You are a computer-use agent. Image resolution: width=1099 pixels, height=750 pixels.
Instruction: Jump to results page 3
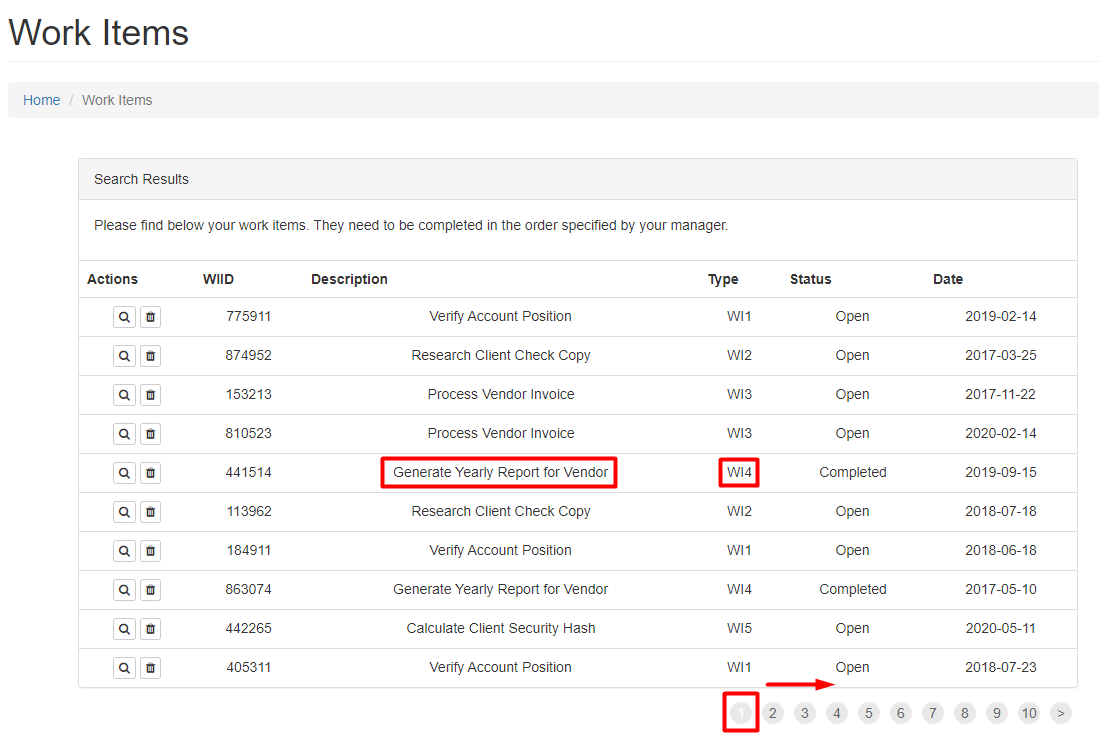pyautogui.click(x=805, y=714)
